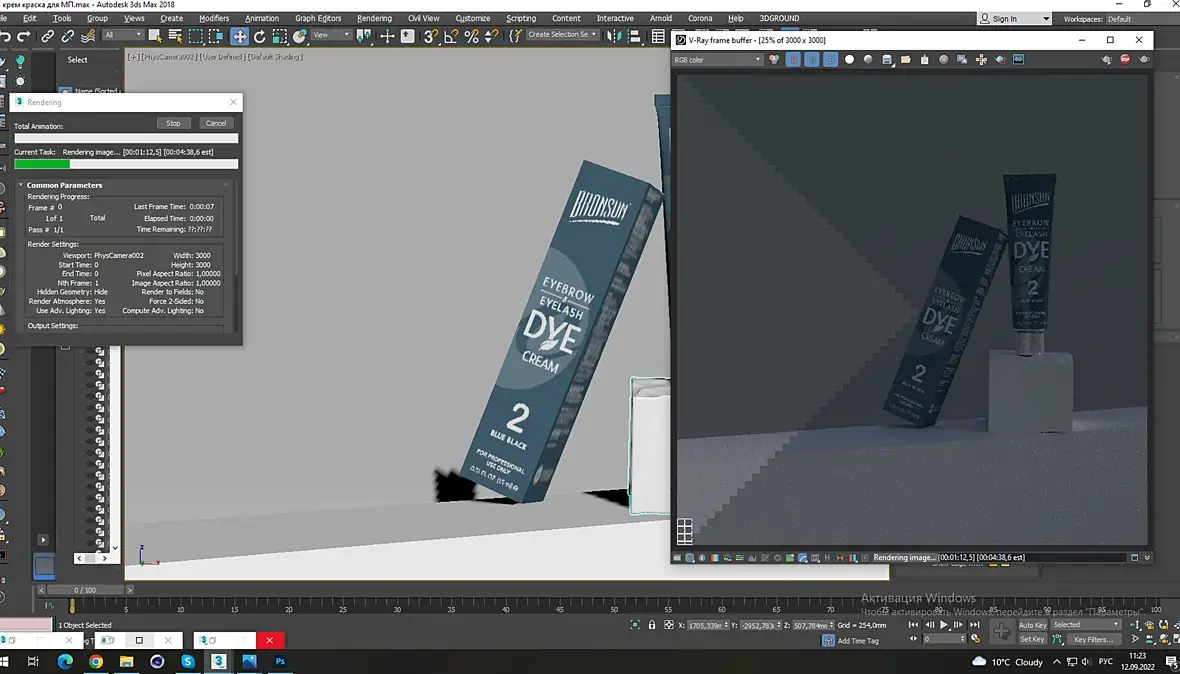Toggle Percent Snap button

tap(471, 35)
